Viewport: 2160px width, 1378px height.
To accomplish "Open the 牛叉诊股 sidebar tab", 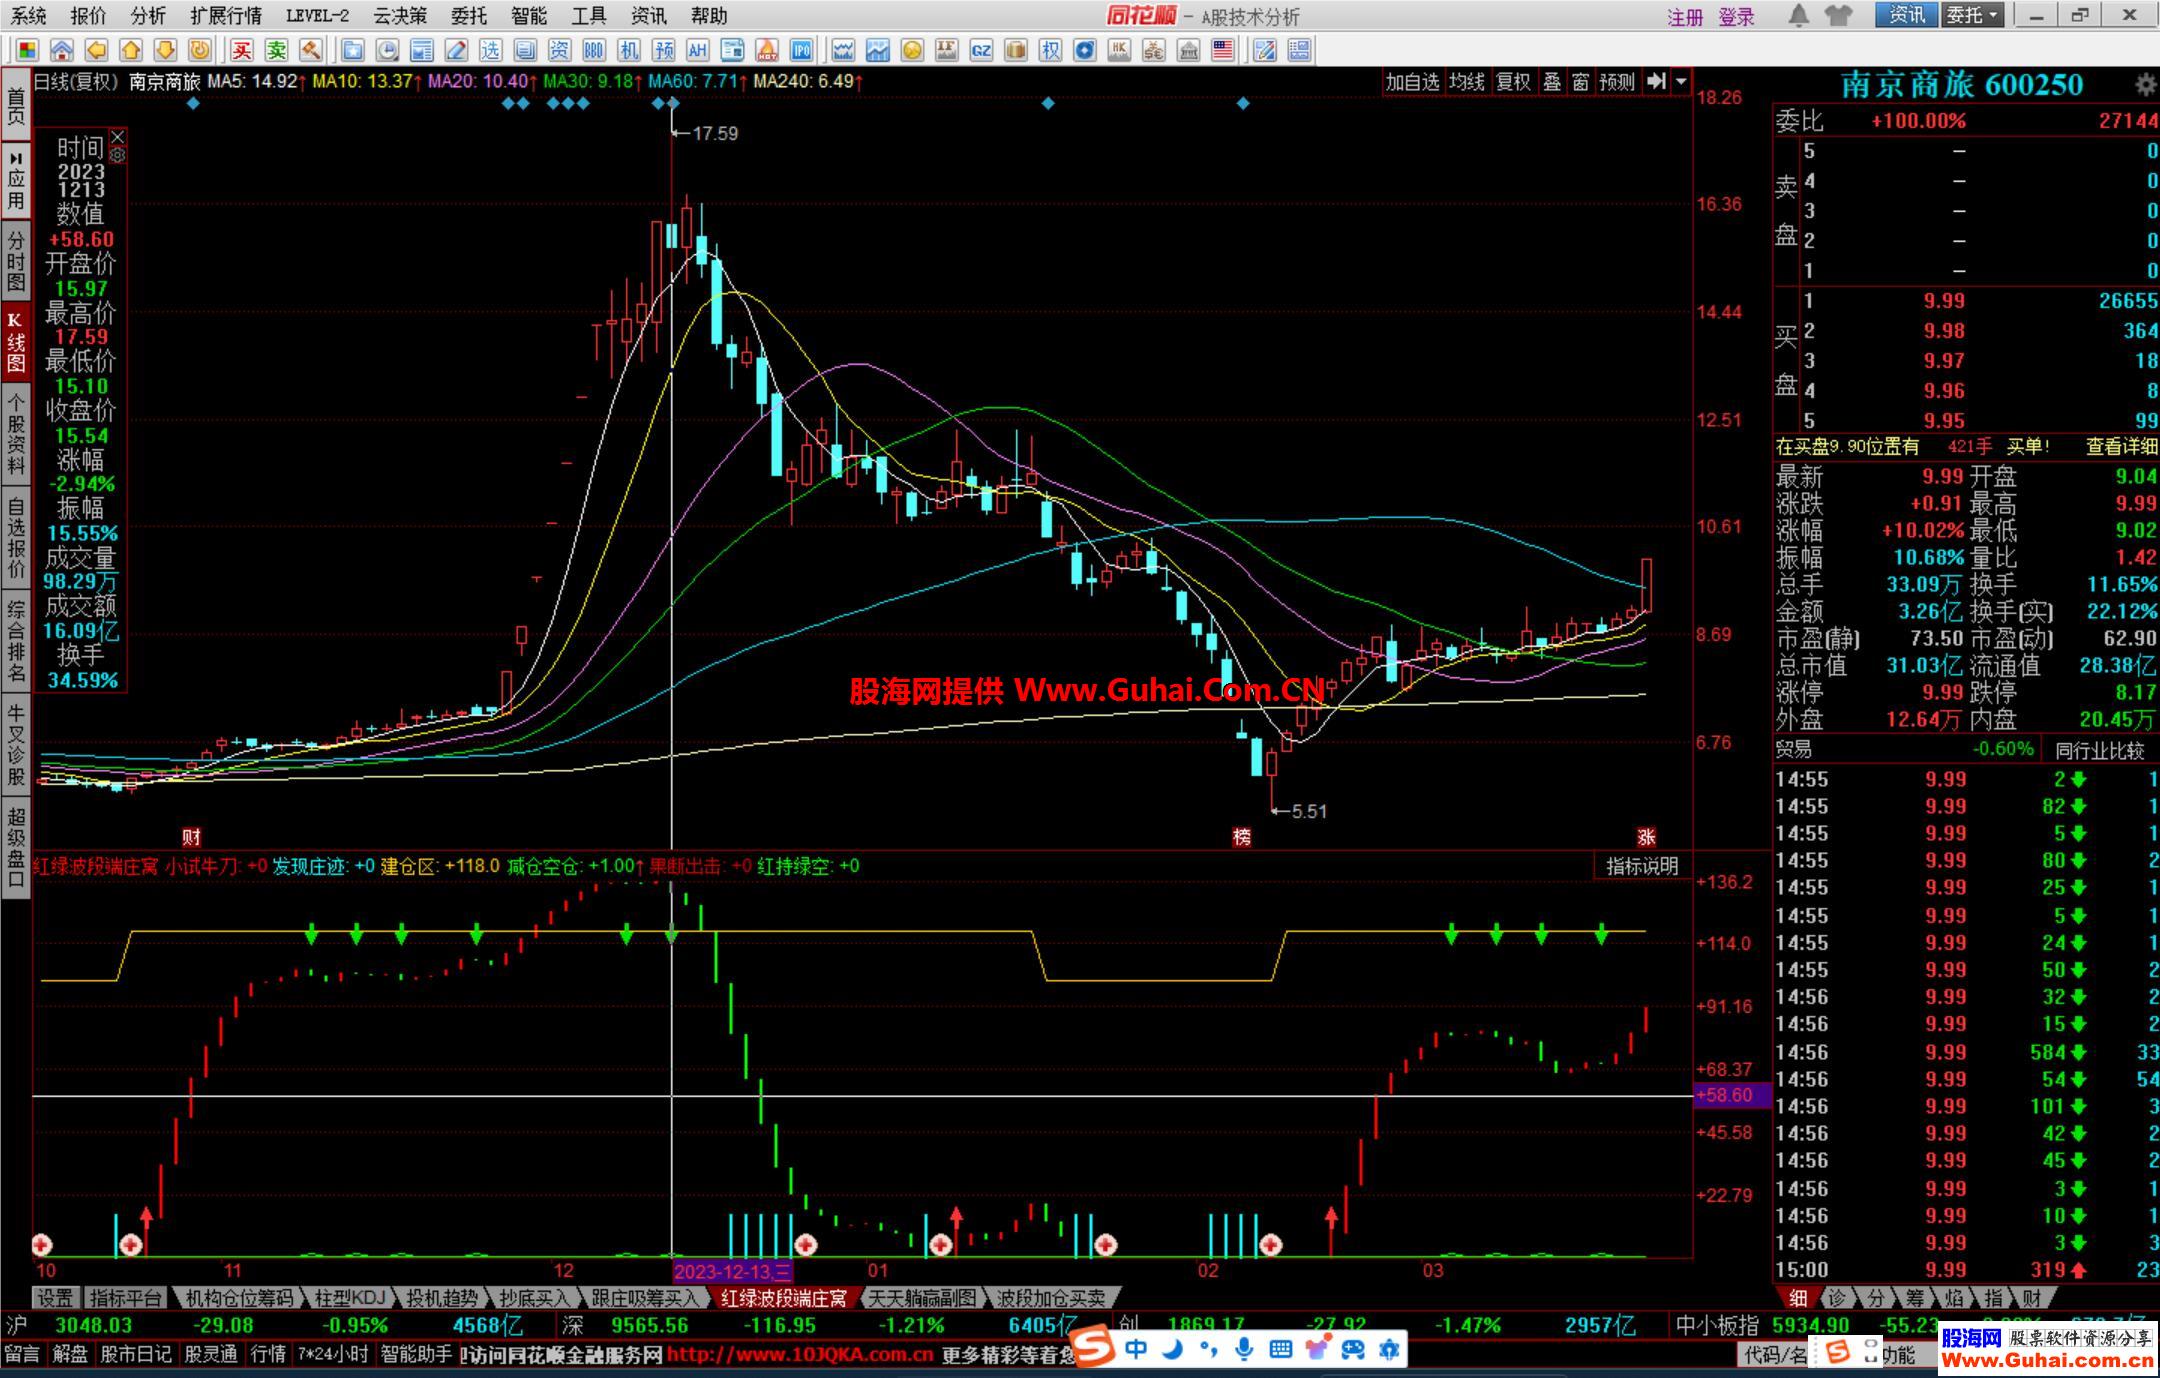I will point(15,745).
